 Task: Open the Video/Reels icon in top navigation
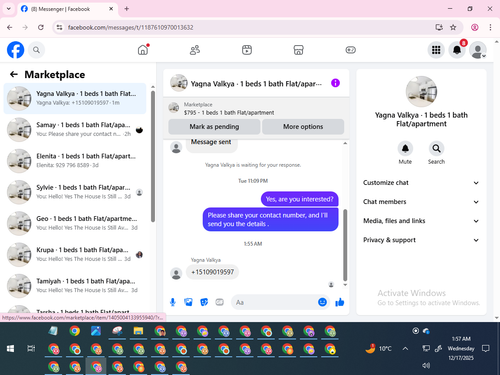tap(247, 50)
